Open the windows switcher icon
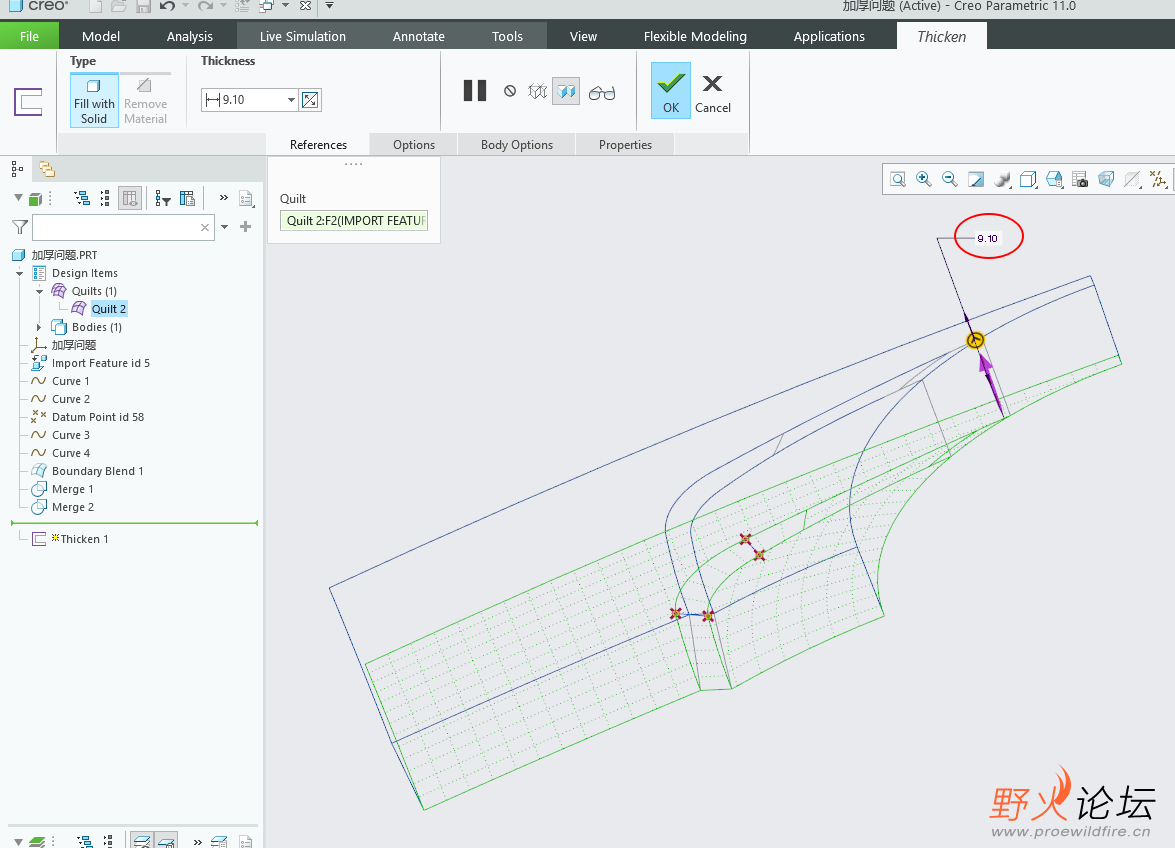The width and height of the screenshot is (1175, 848). click(267, 6)
